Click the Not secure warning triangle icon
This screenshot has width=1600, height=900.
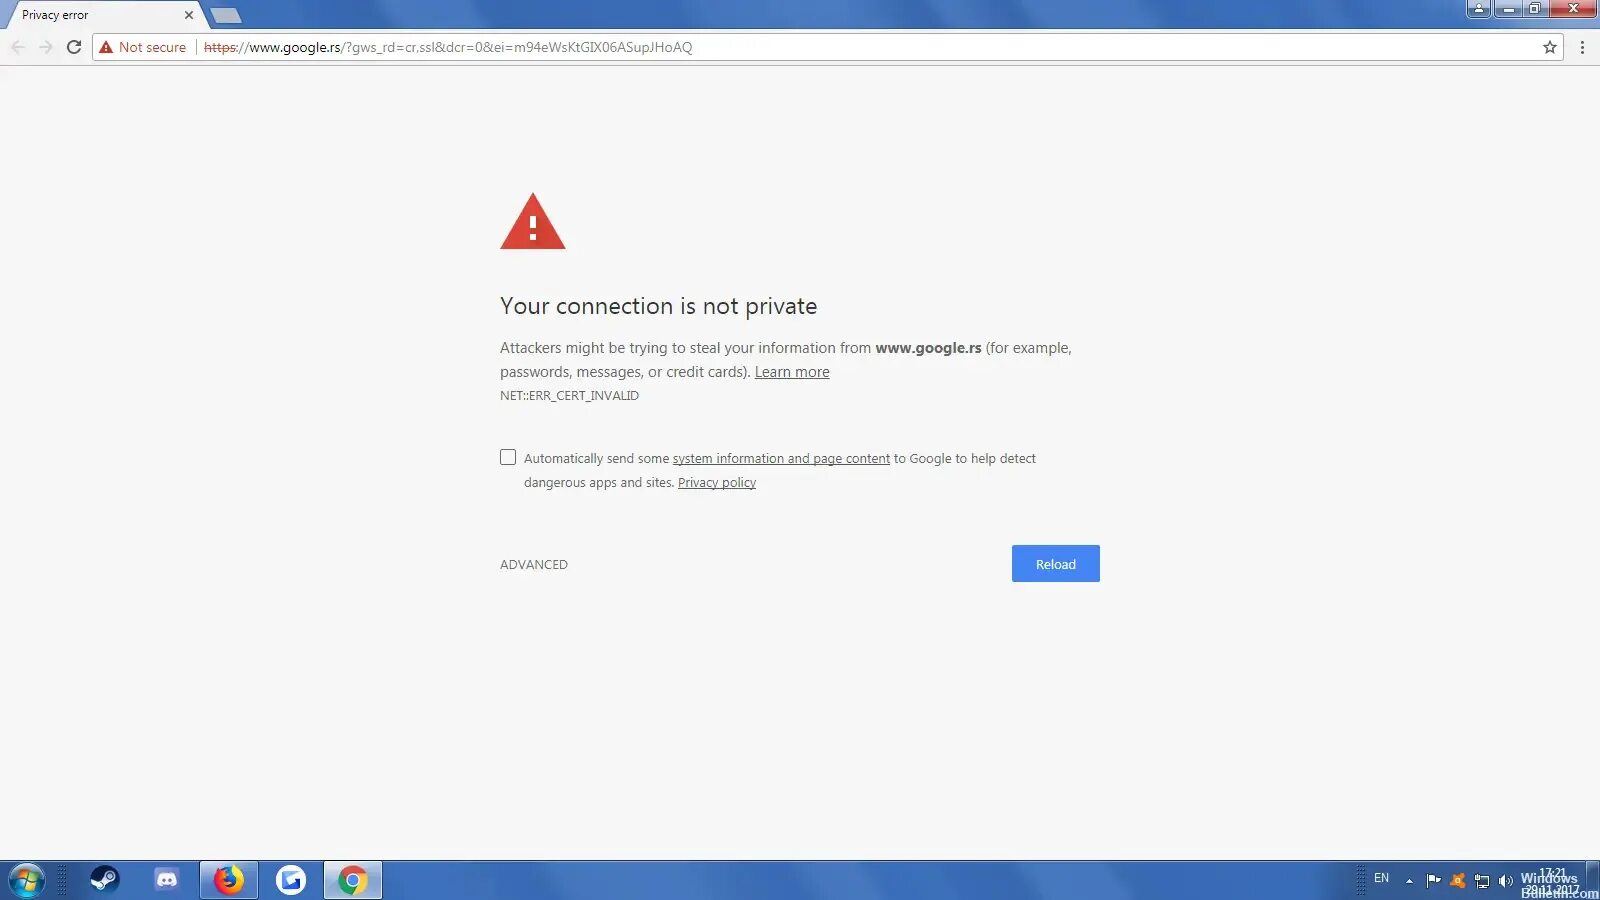coord(106,47)
